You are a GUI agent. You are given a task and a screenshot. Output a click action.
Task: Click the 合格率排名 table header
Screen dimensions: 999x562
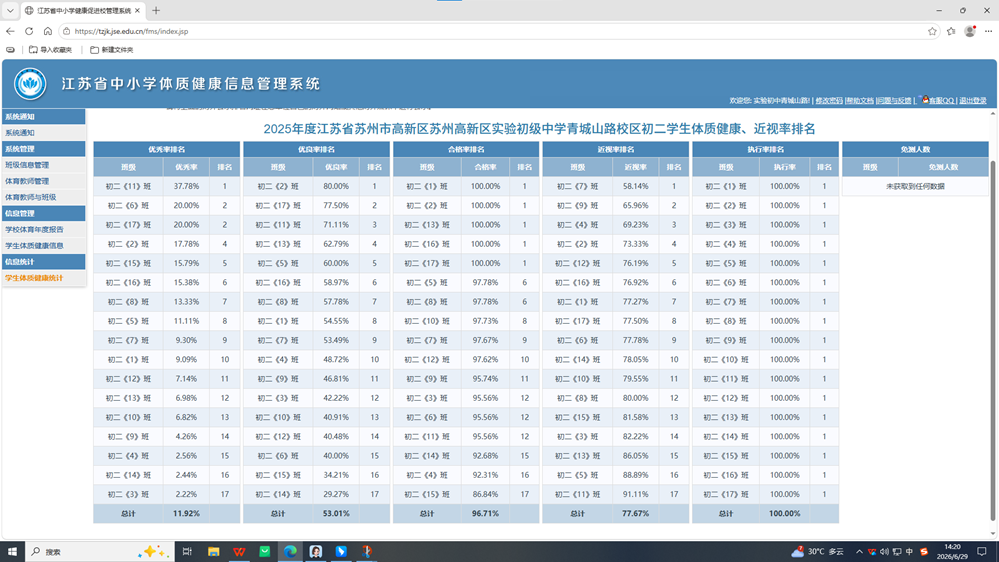(x=466, y=149)
